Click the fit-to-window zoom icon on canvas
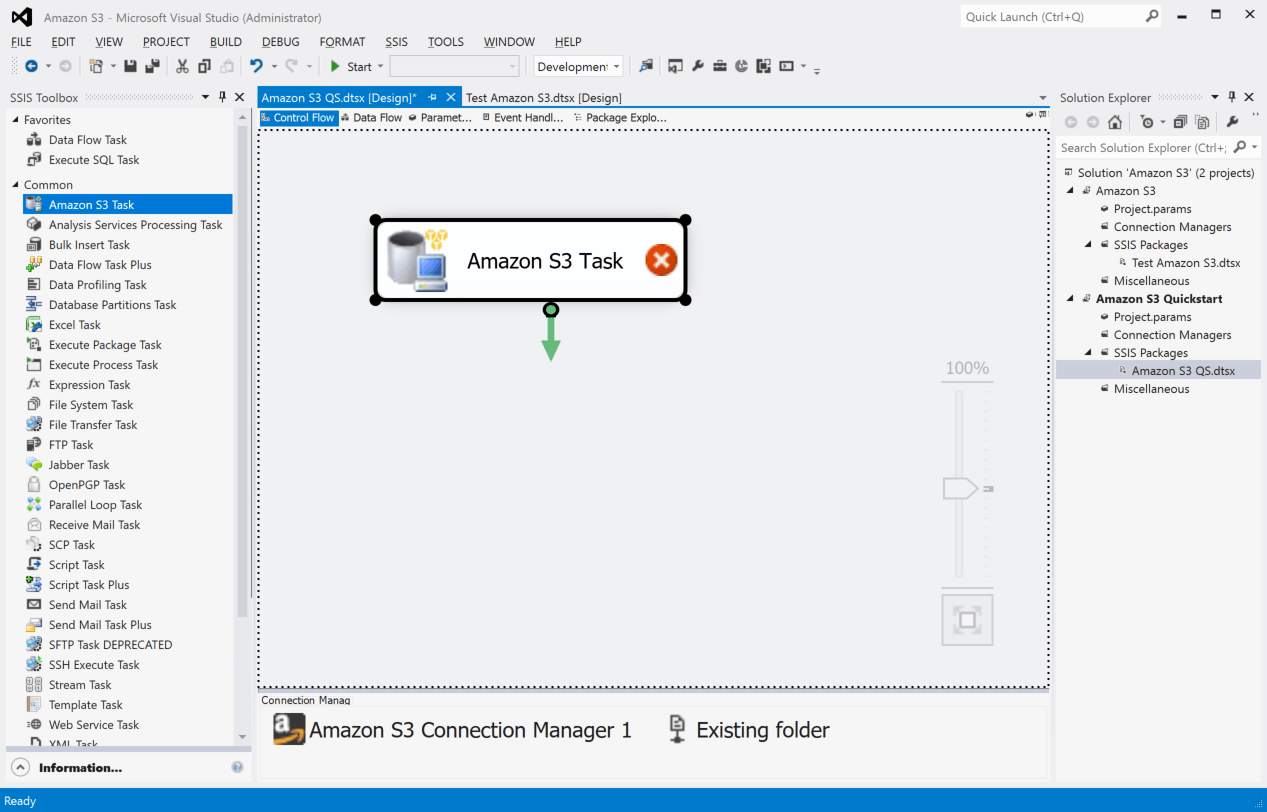This screenshot has height=812, width=1267. click(967, 620)
